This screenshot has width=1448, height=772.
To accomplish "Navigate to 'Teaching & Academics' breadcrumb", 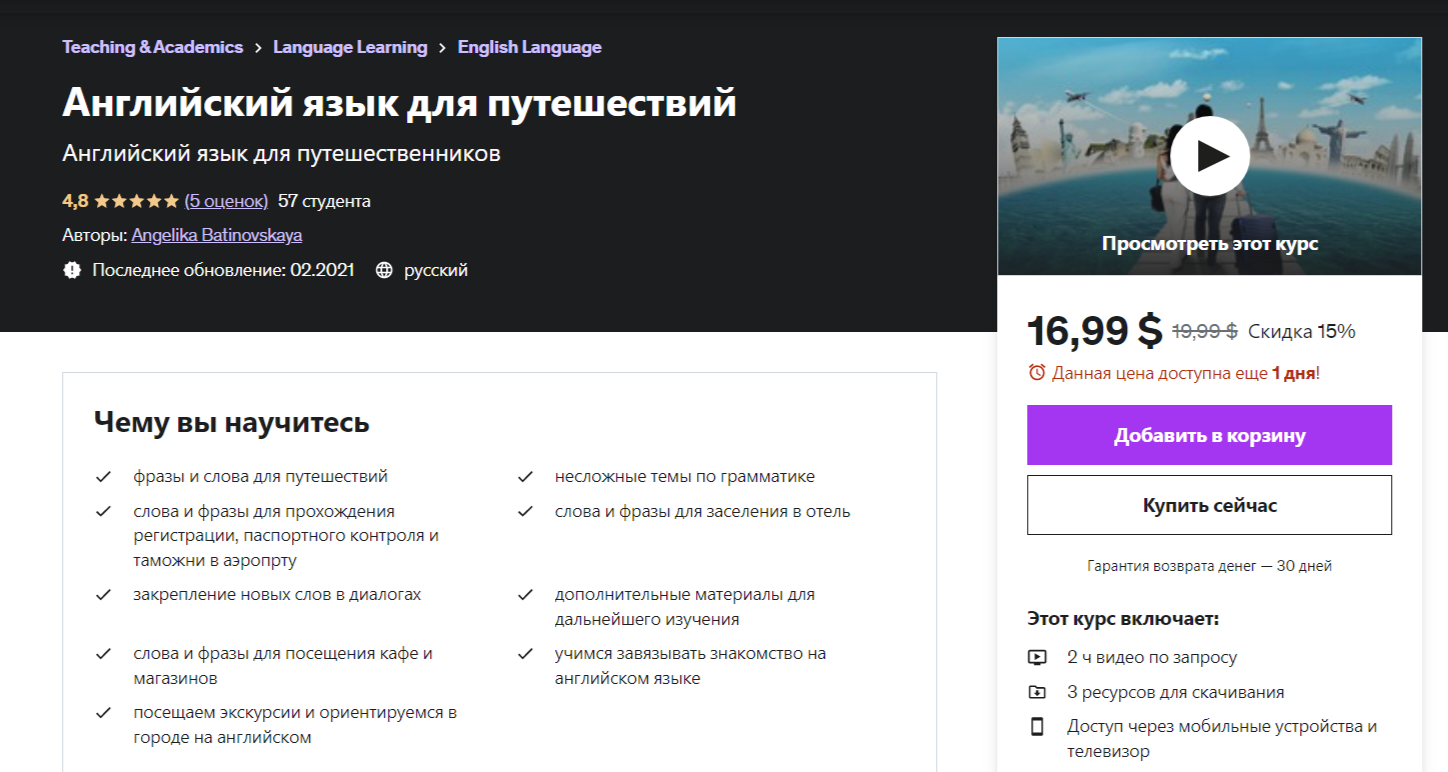I will pos(152,46).
